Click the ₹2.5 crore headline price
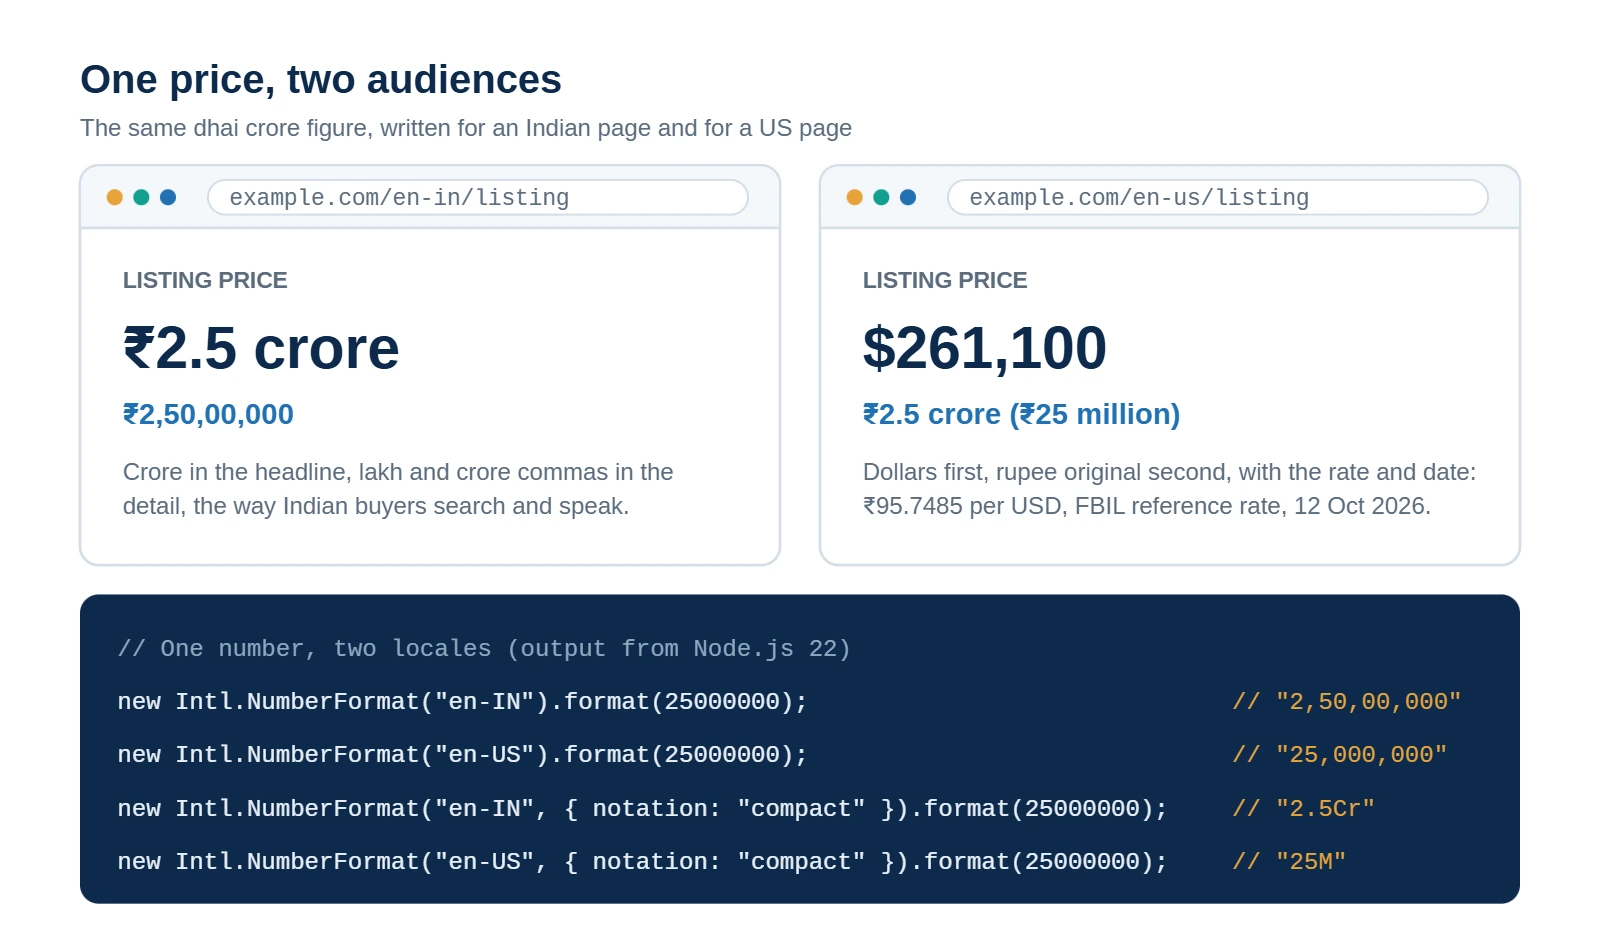This screenshot has height=925, width=1600. pos(261,348)
